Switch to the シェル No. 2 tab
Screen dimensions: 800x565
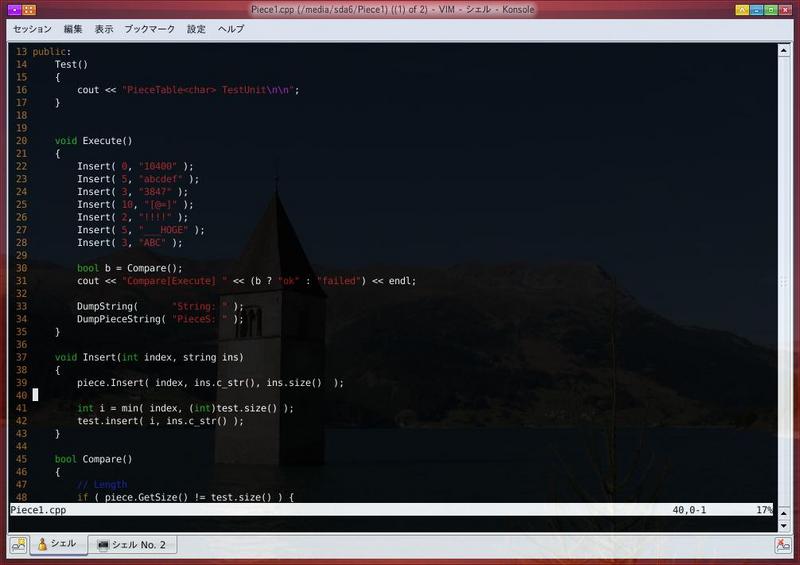[x=132, y=545]
